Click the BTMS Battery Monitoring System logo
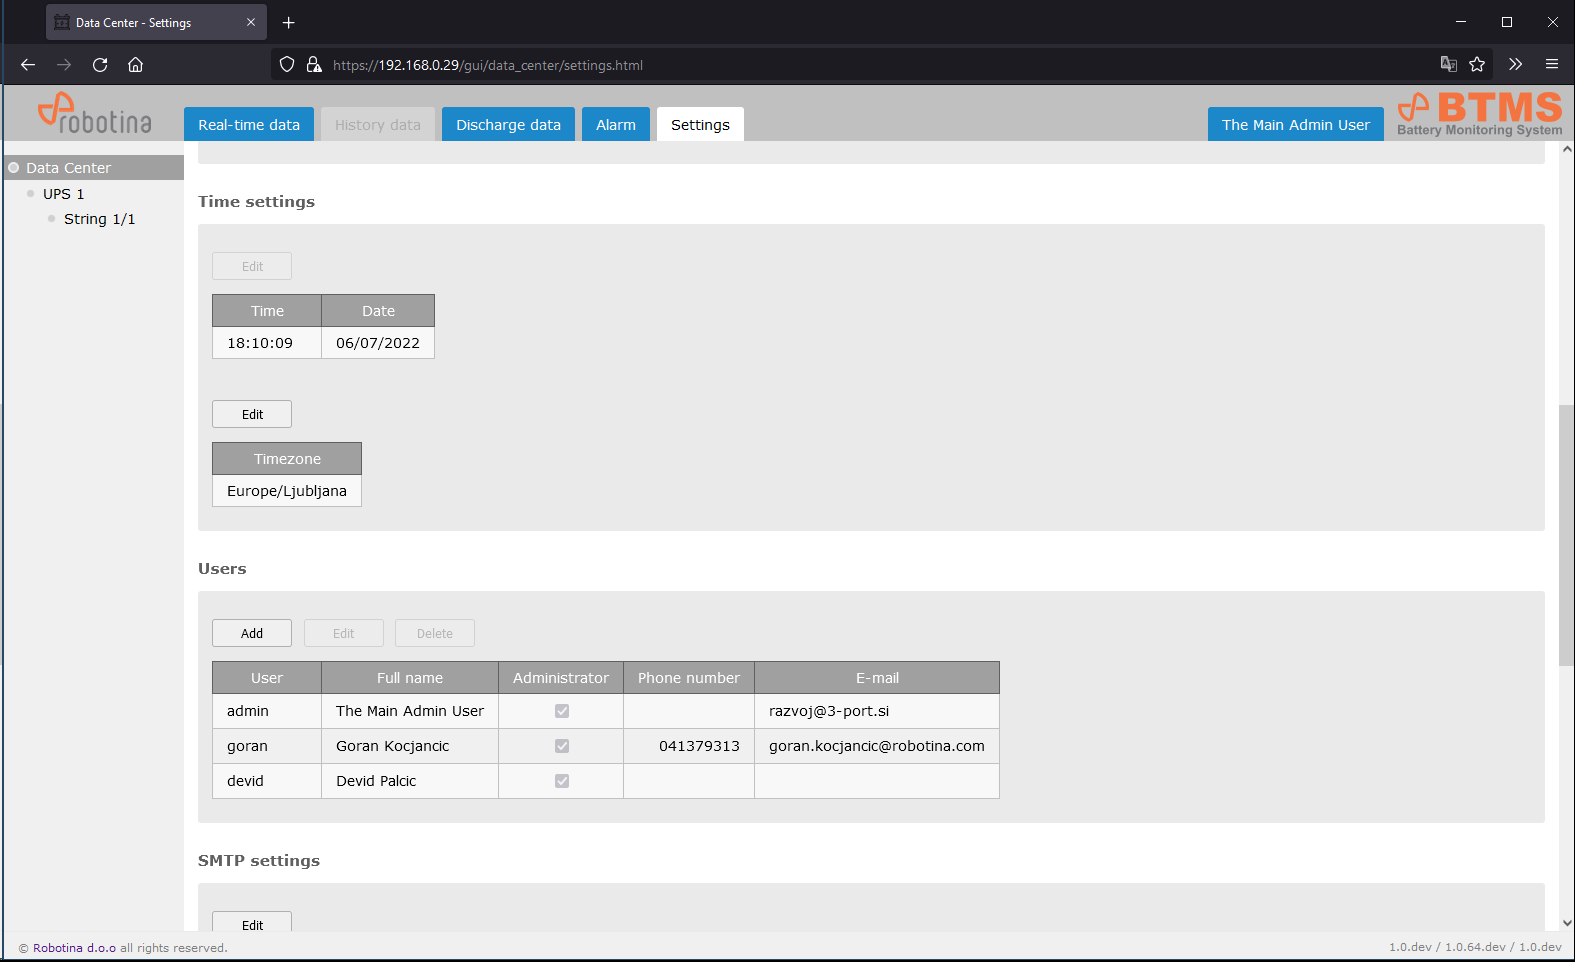The image size is (1575, 962). [x=1480, y=113]
